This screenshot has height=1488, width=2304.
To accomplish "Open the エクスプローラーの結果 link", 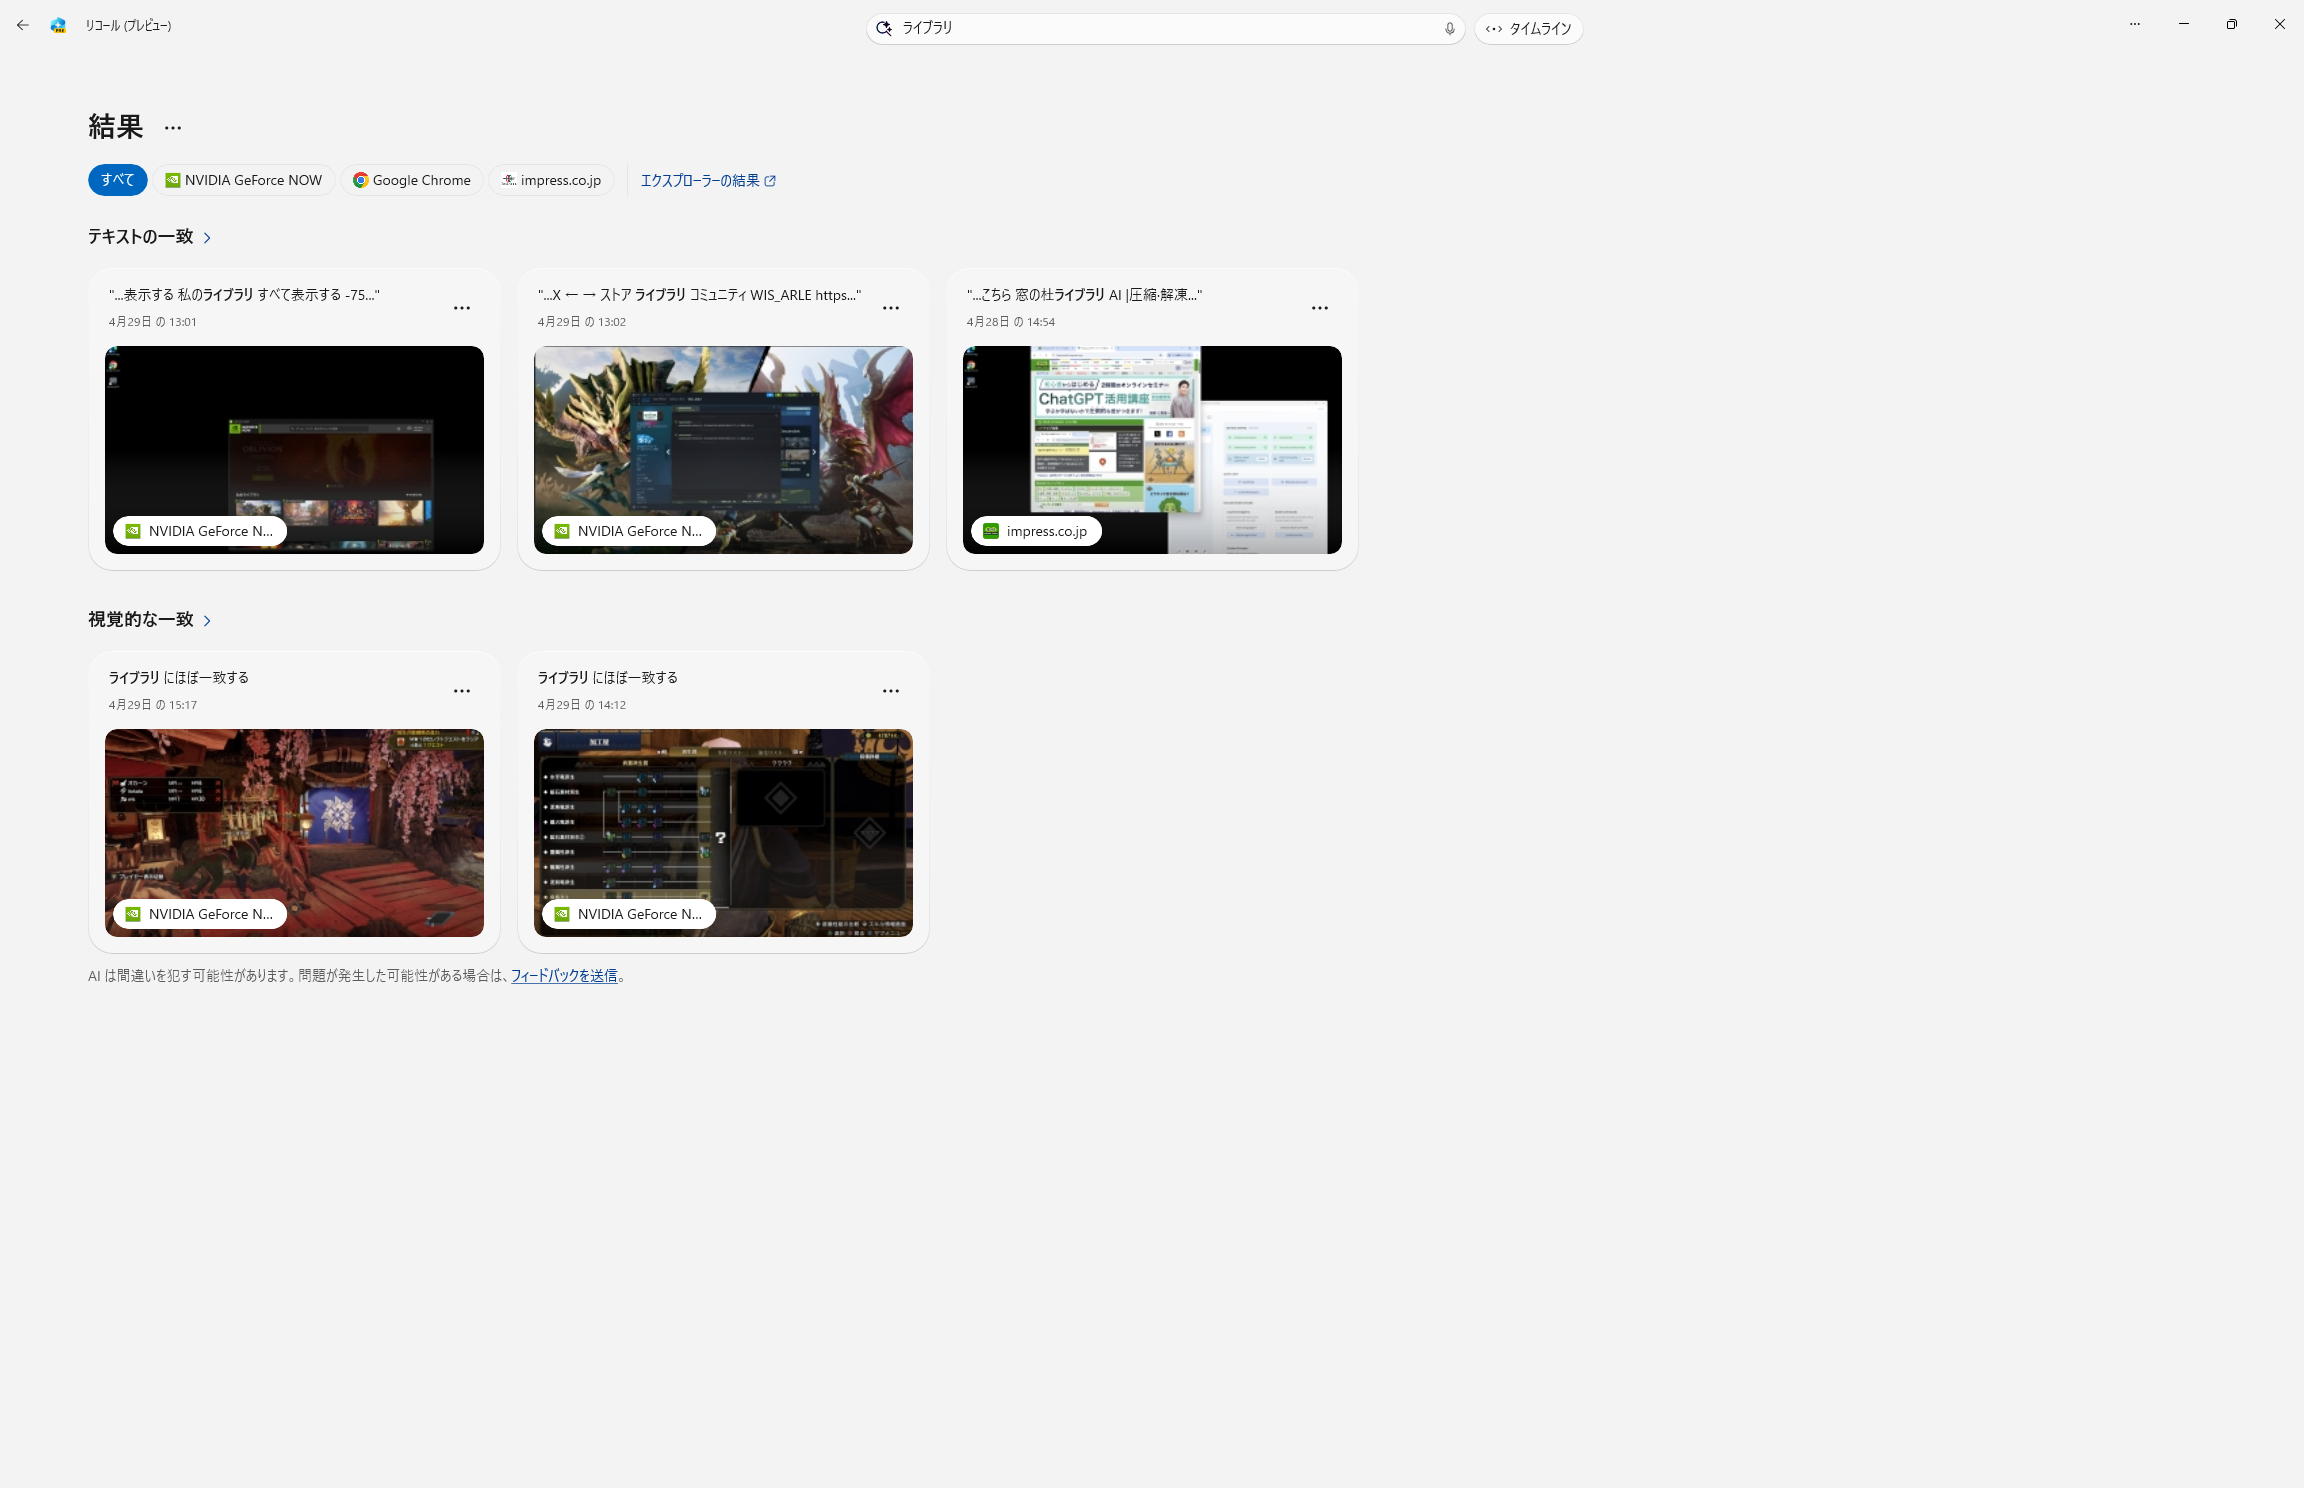I will click(707, 180).
